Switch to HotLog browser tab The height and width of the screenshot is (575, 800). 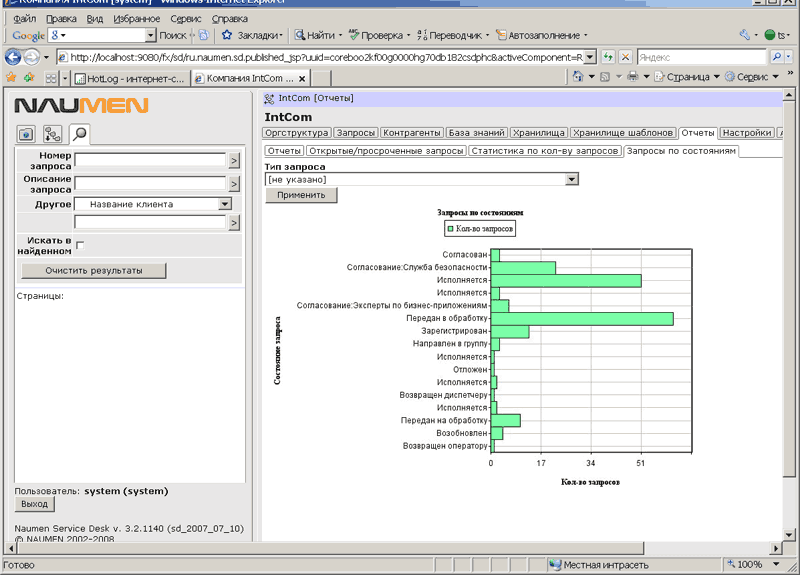(130, 79)
